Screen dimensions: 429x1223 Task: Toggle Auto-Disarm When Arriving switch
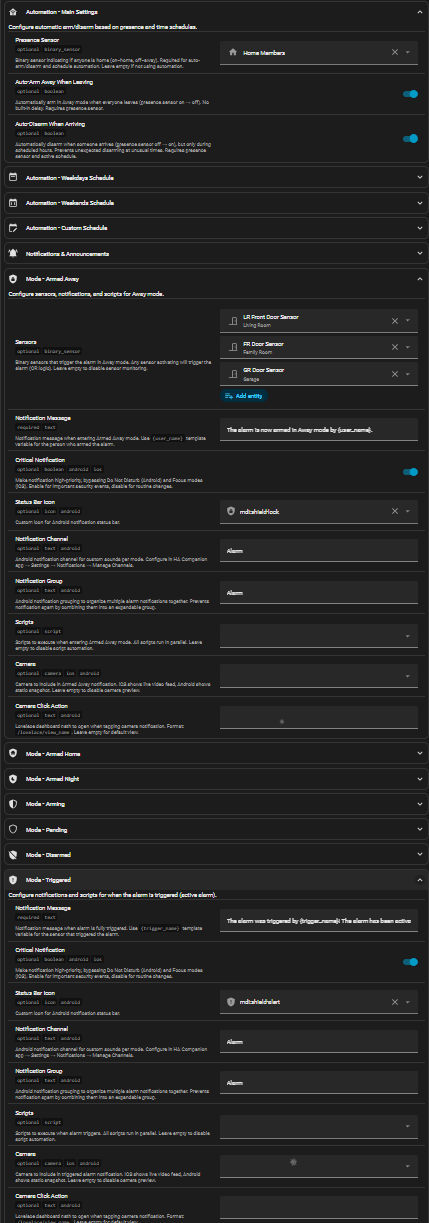[410, 139]
